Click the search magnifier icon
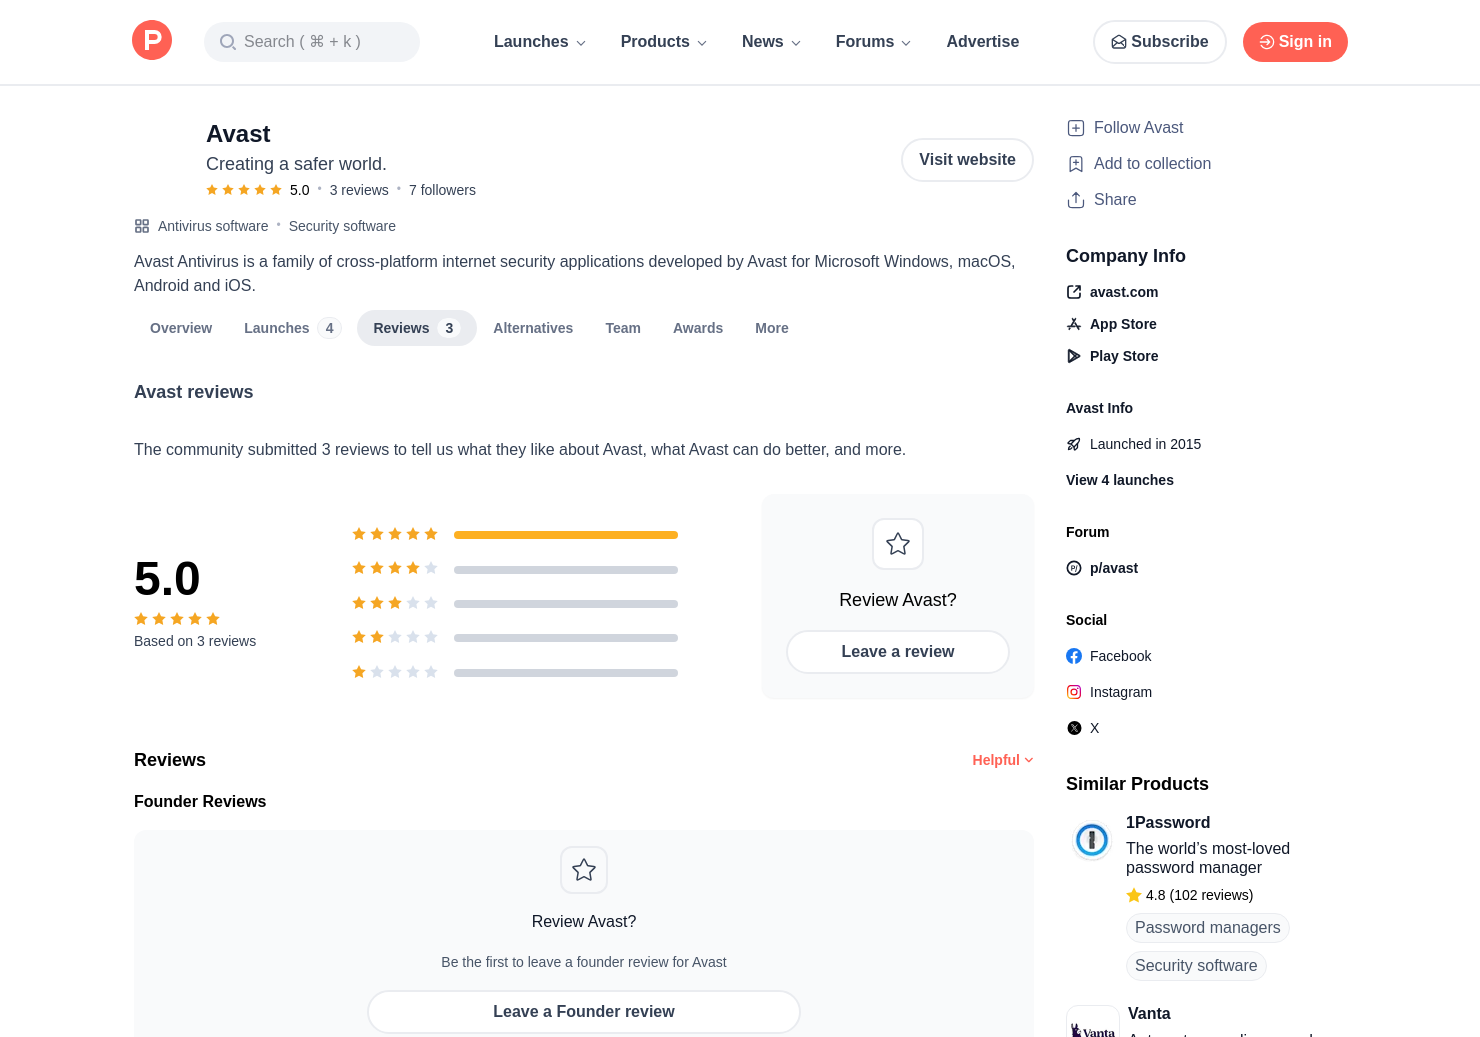Viewport: 1480px width, 1037px height. [x=228, y=42]
